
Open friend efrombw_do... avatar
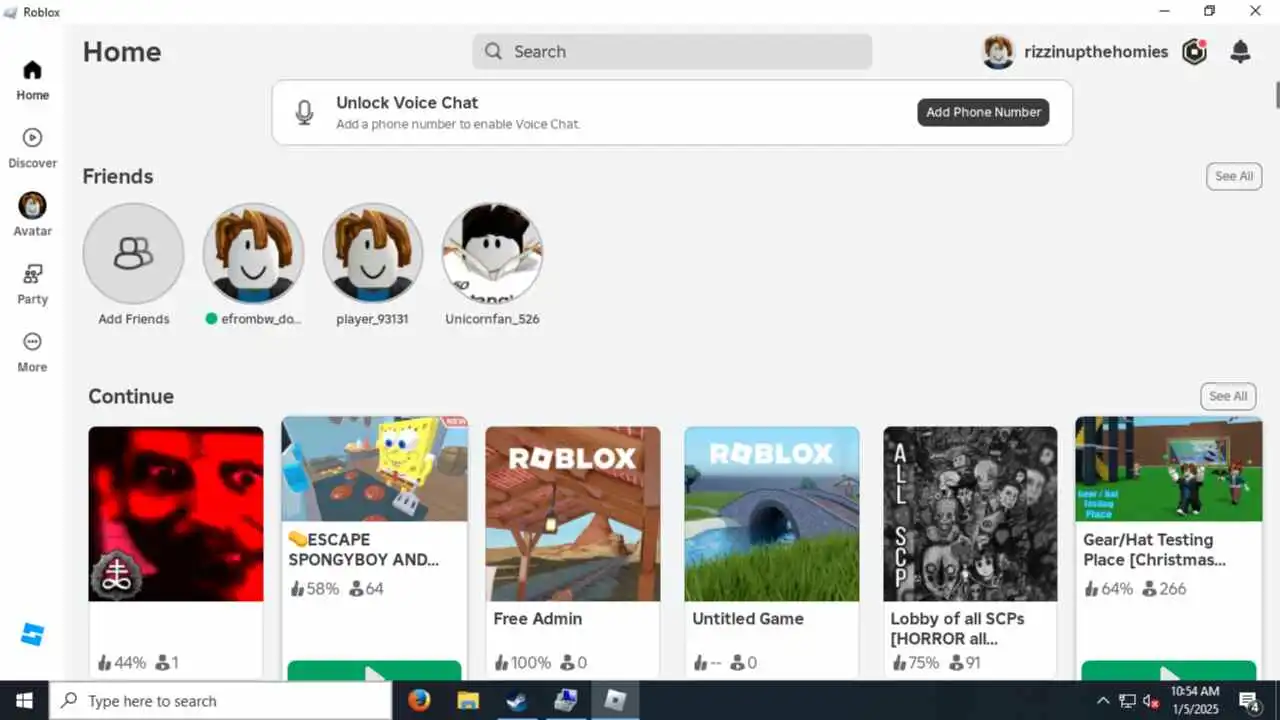(x=253, y=253)
